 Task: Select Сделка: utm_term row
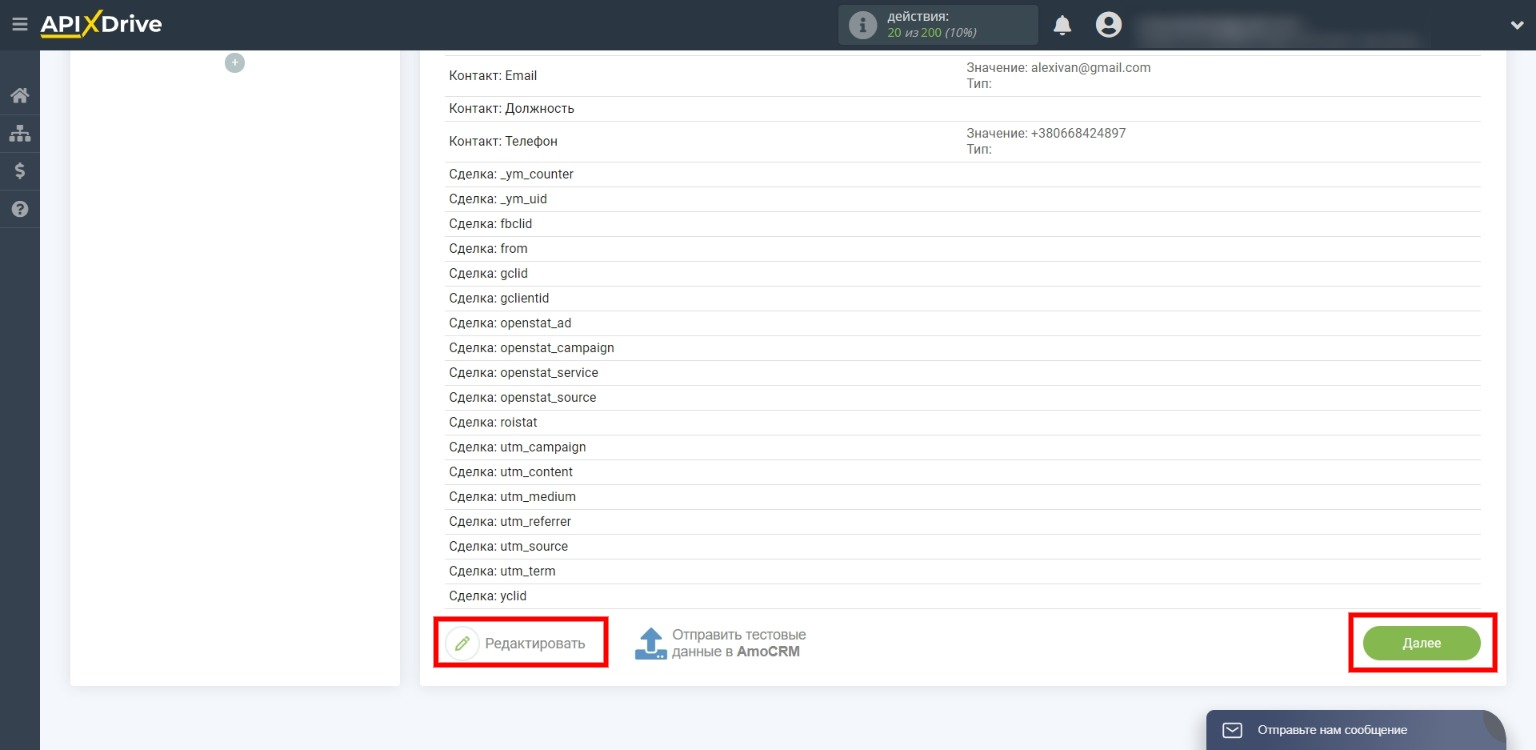point(963,571)
